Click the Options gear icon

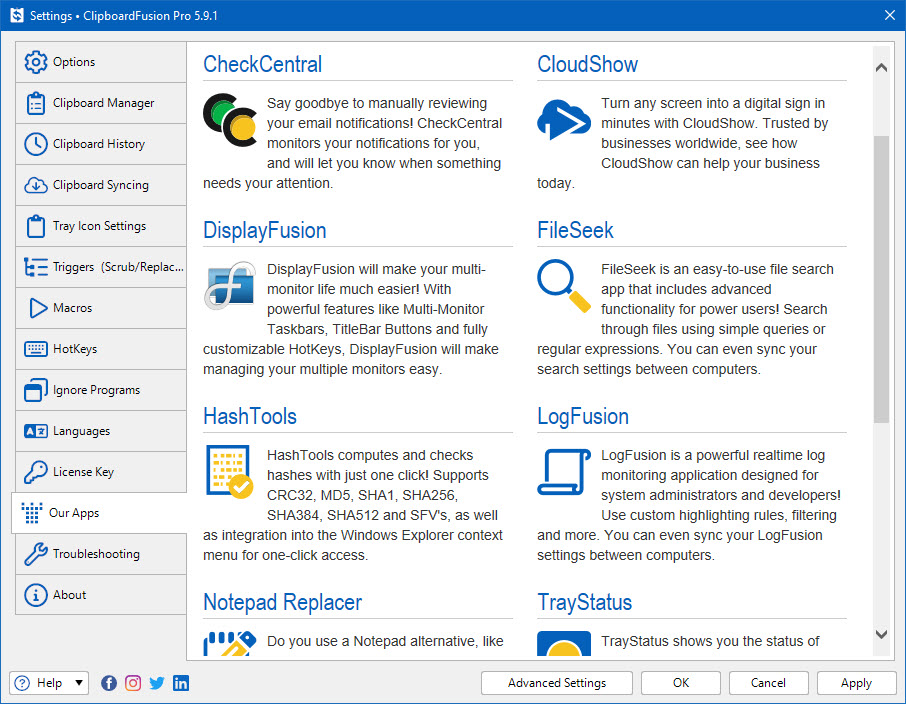pyautogui.click(x=36, y=62)
